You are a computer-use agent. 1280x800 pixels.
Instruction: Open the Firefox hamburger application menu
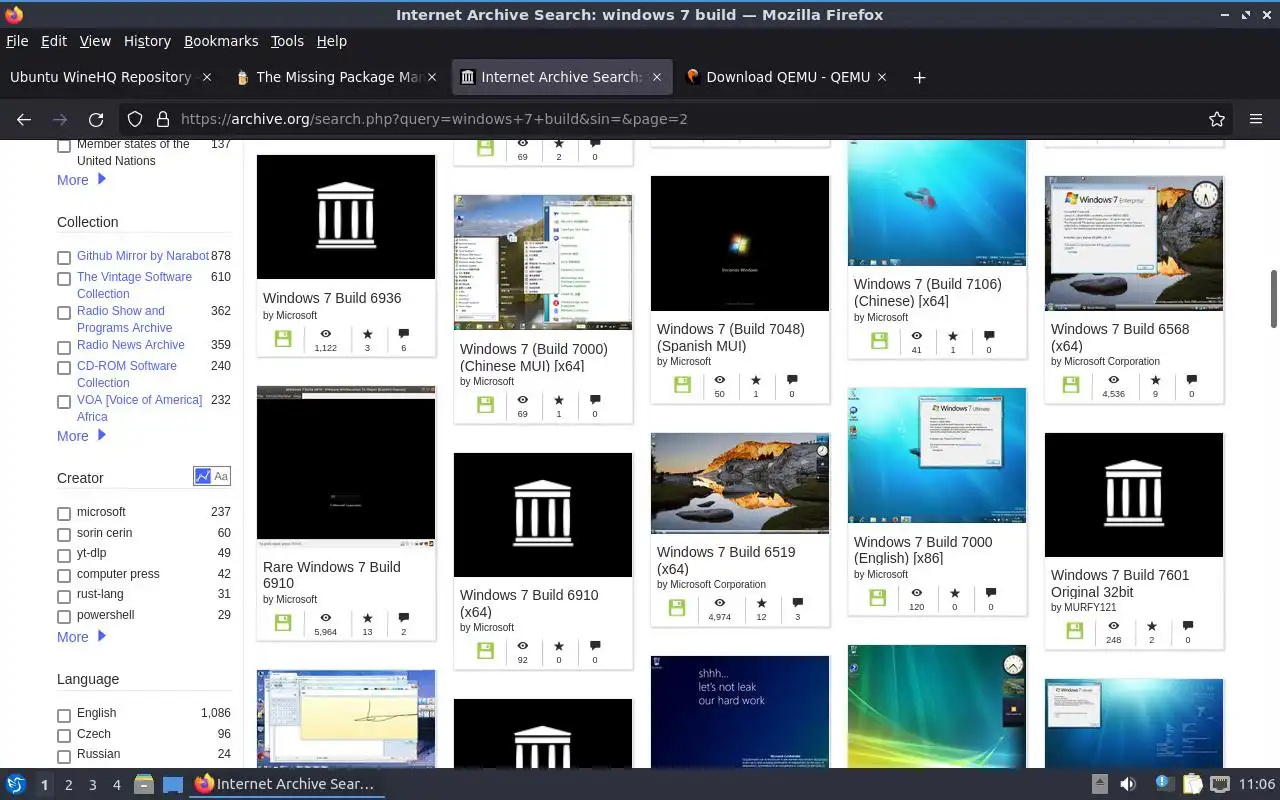point(1256,119)
